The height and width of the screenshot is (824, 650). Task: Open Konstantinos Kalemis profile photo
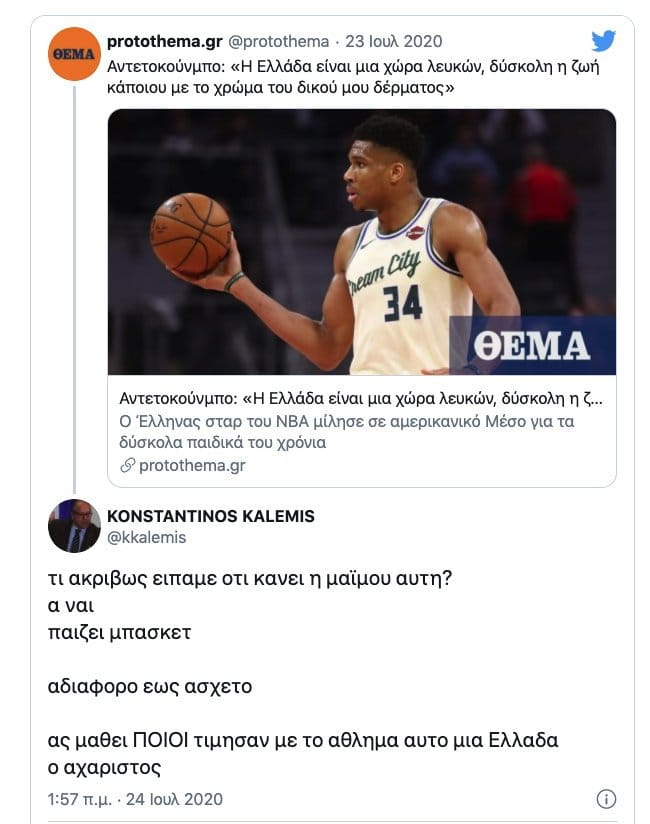point(74,526)
